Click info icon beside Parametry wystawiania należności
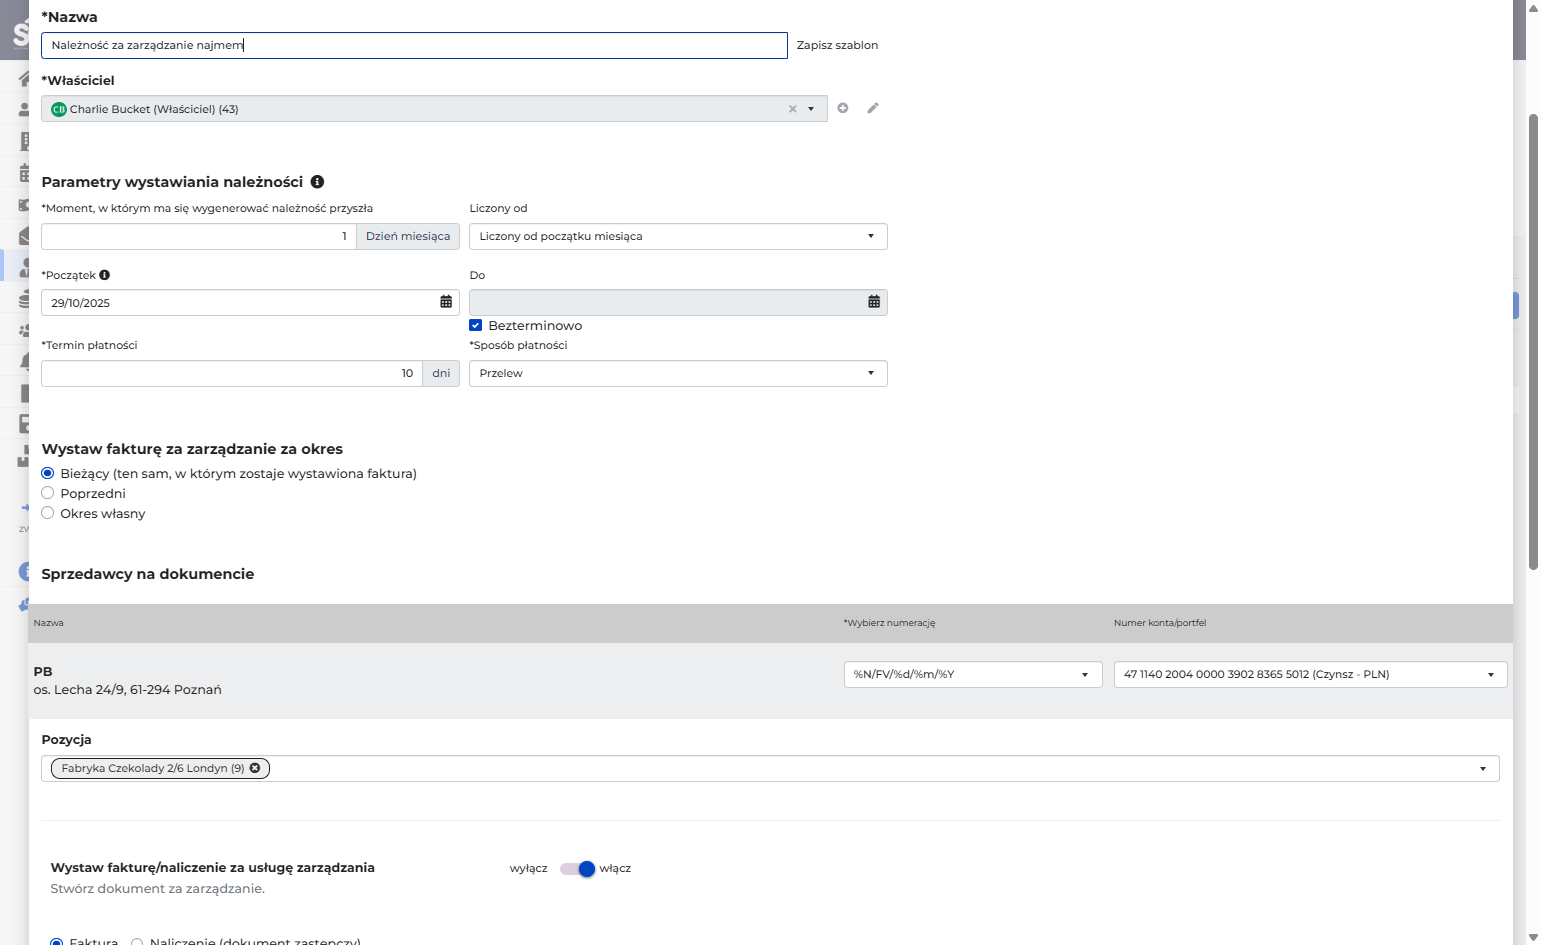 (x=317, y=182)
